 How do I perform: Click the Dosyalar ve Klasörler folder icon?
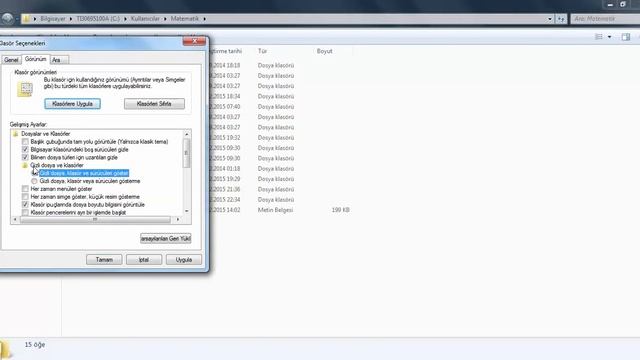pos(16,133)
